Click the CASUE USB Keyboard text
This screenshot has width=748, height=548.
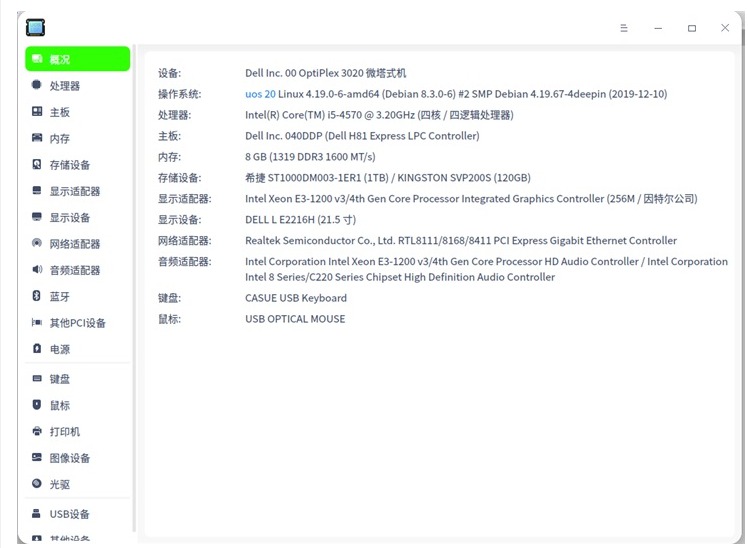pos(296,298)
